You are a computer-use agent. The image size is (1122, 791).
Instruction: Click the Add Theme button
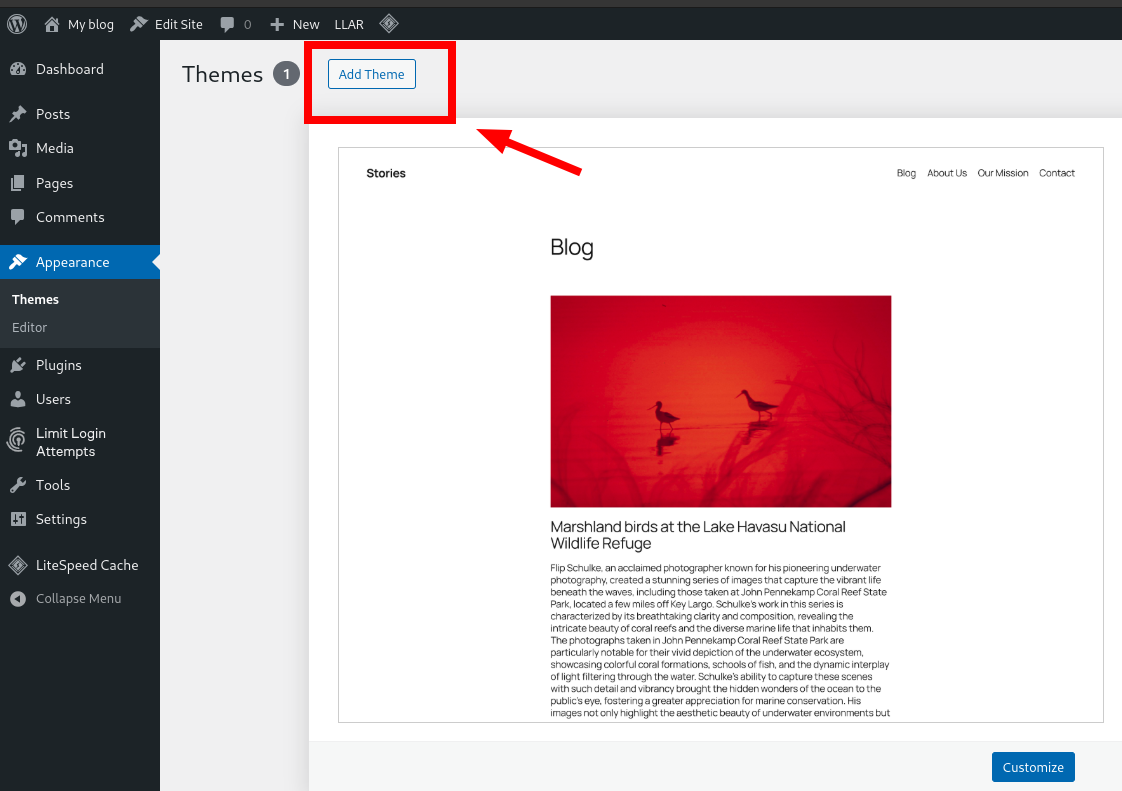[x=371, y=74]
